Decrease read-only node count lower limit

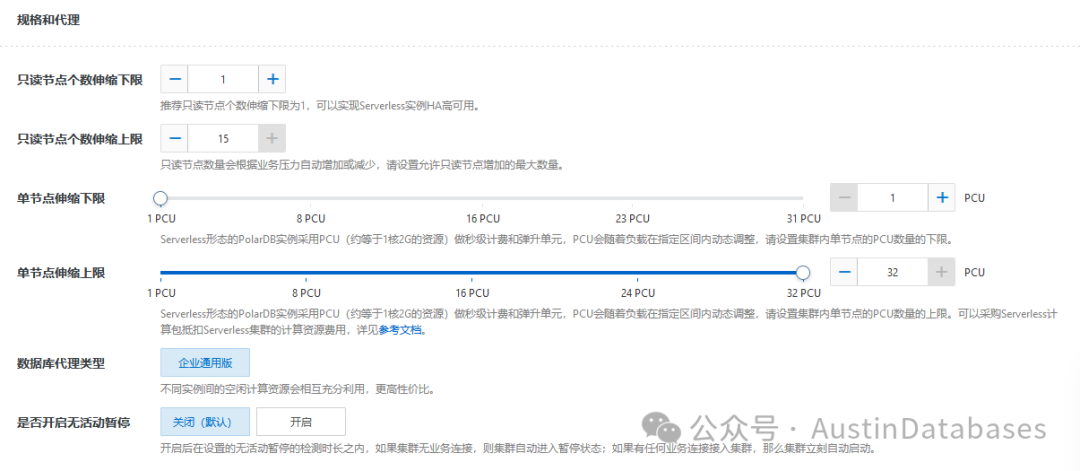pyautogui.click(x=174, y=79)
